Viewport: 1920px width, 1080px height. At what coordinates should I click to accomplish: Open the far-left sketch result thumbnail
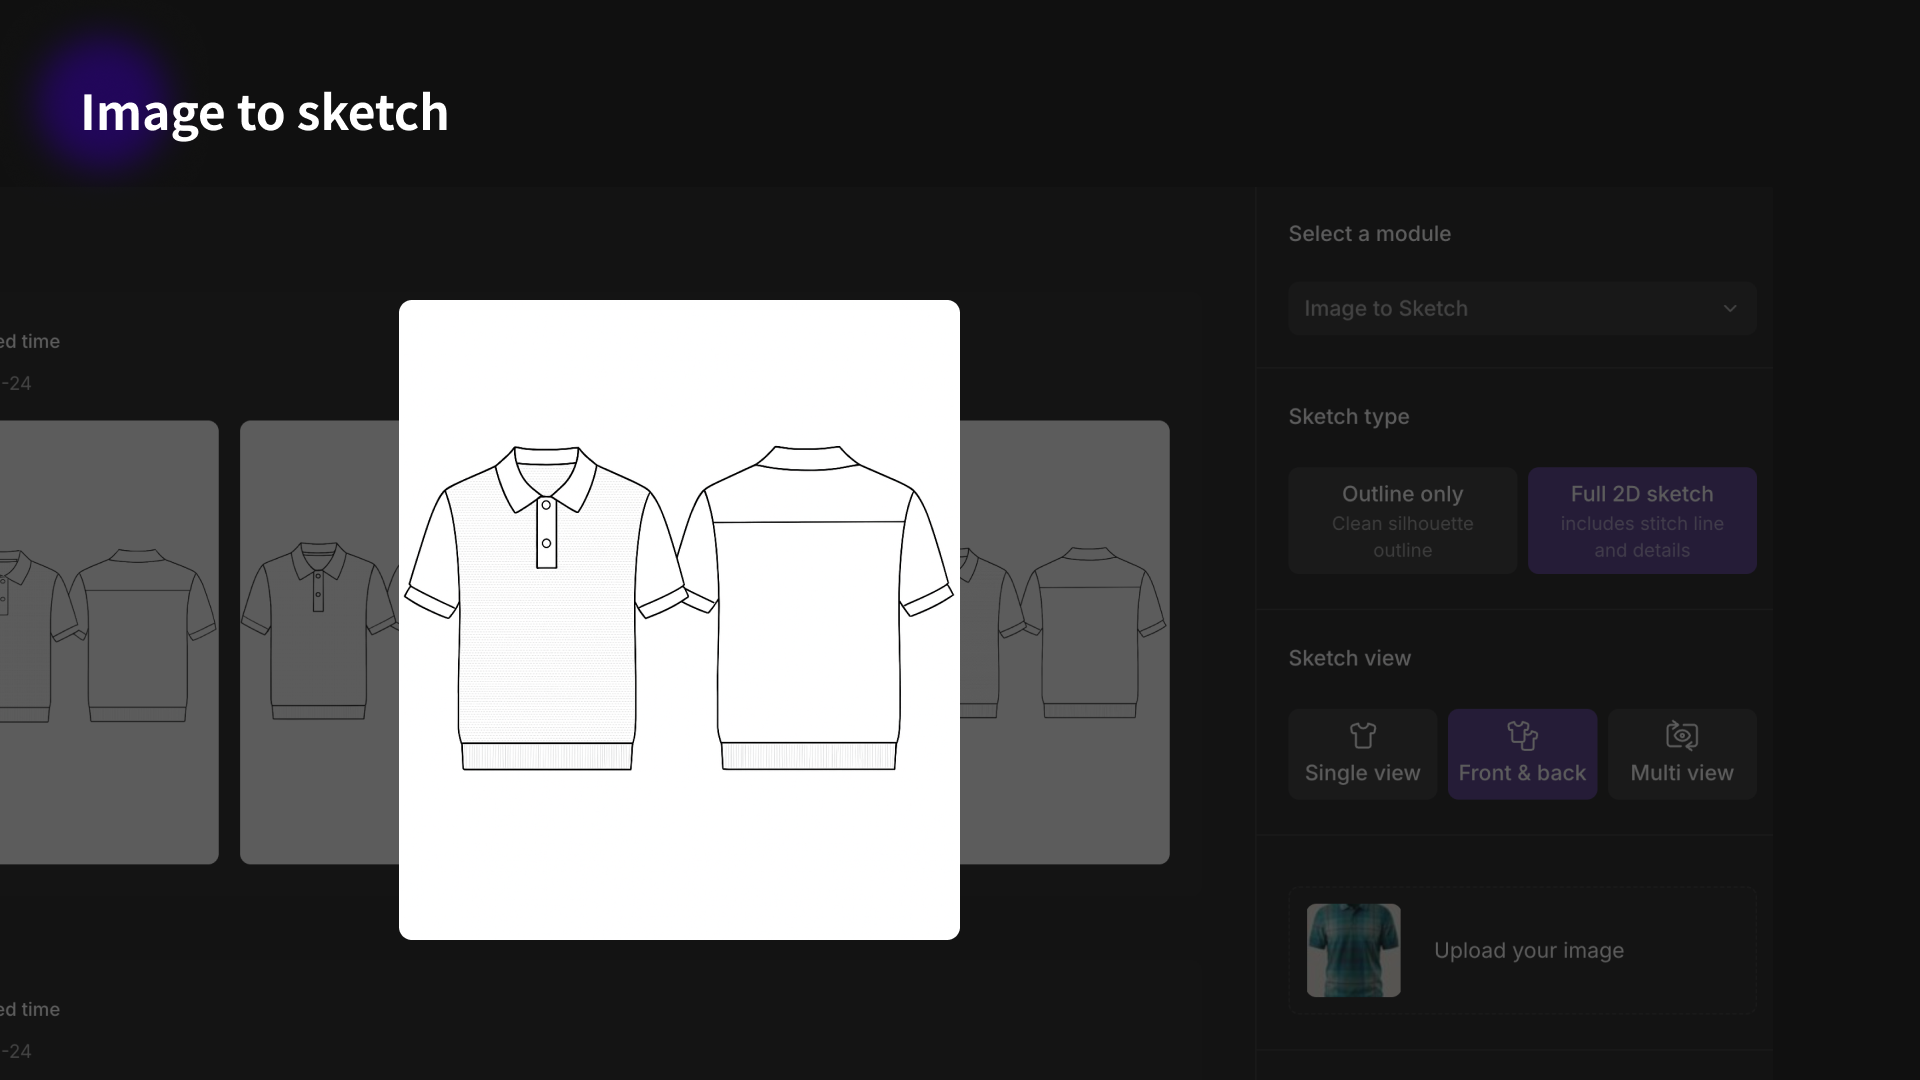pyautogui.click(x=108, y=640)
